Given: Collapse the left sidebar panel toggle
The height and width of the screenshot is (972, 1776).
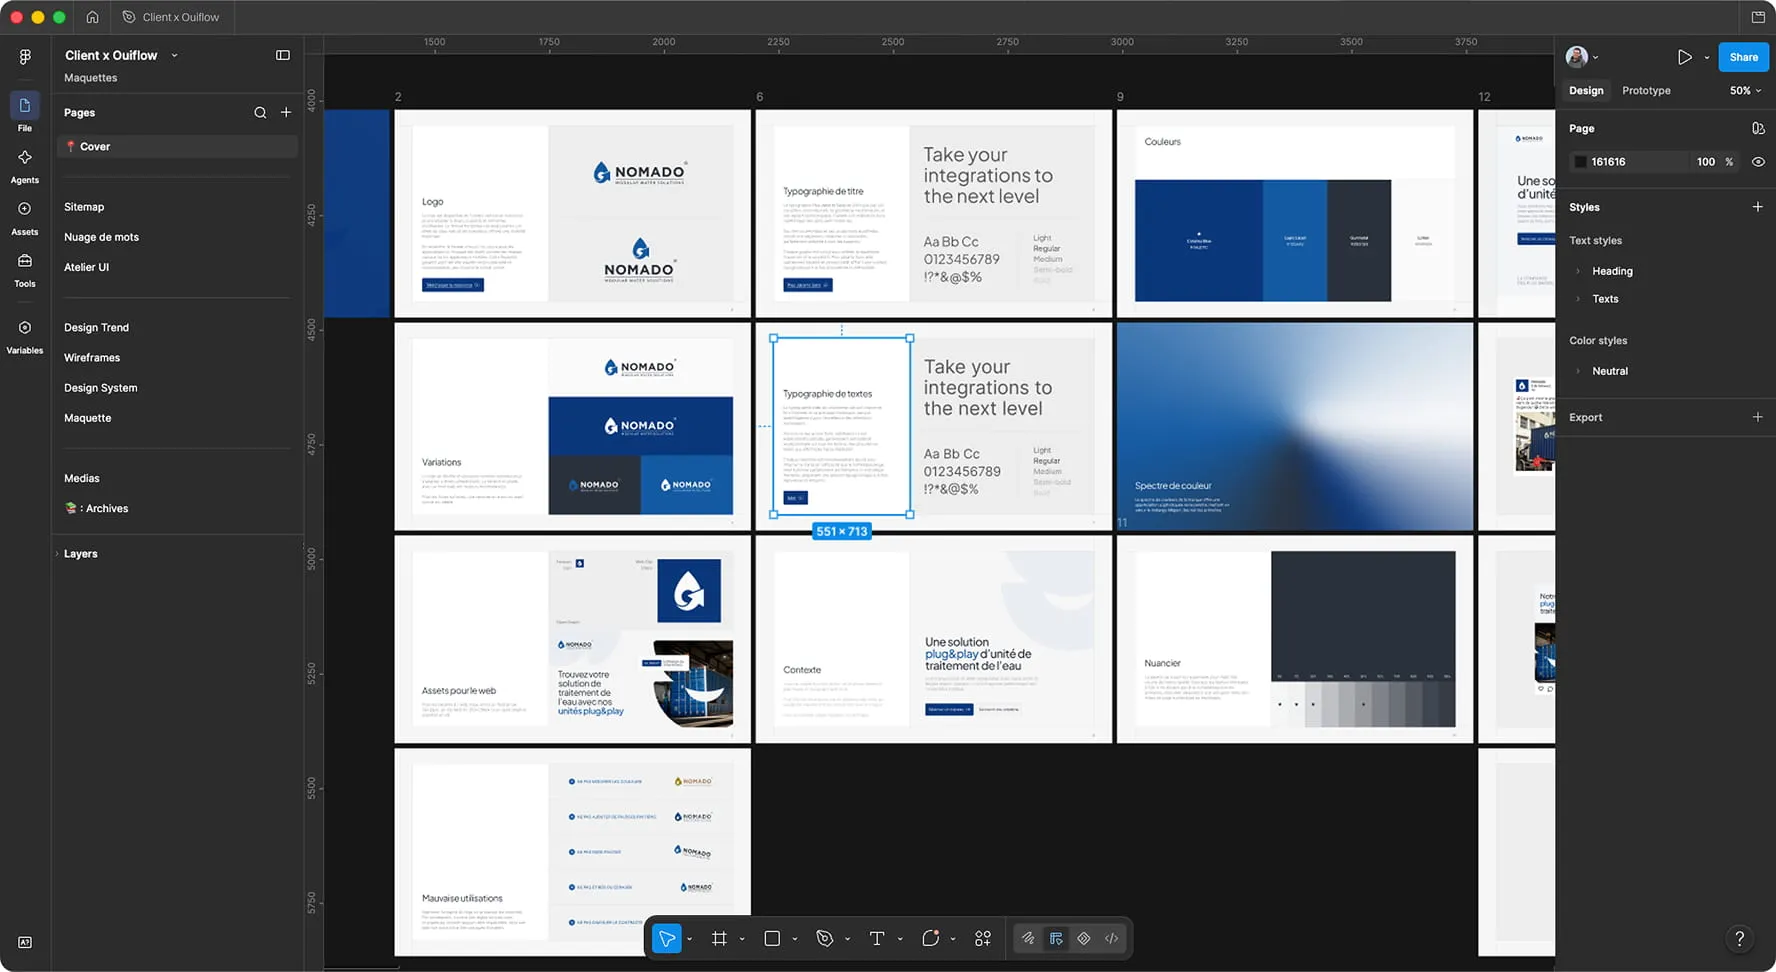Looking at the screenshot, I should tap(283, 56).
